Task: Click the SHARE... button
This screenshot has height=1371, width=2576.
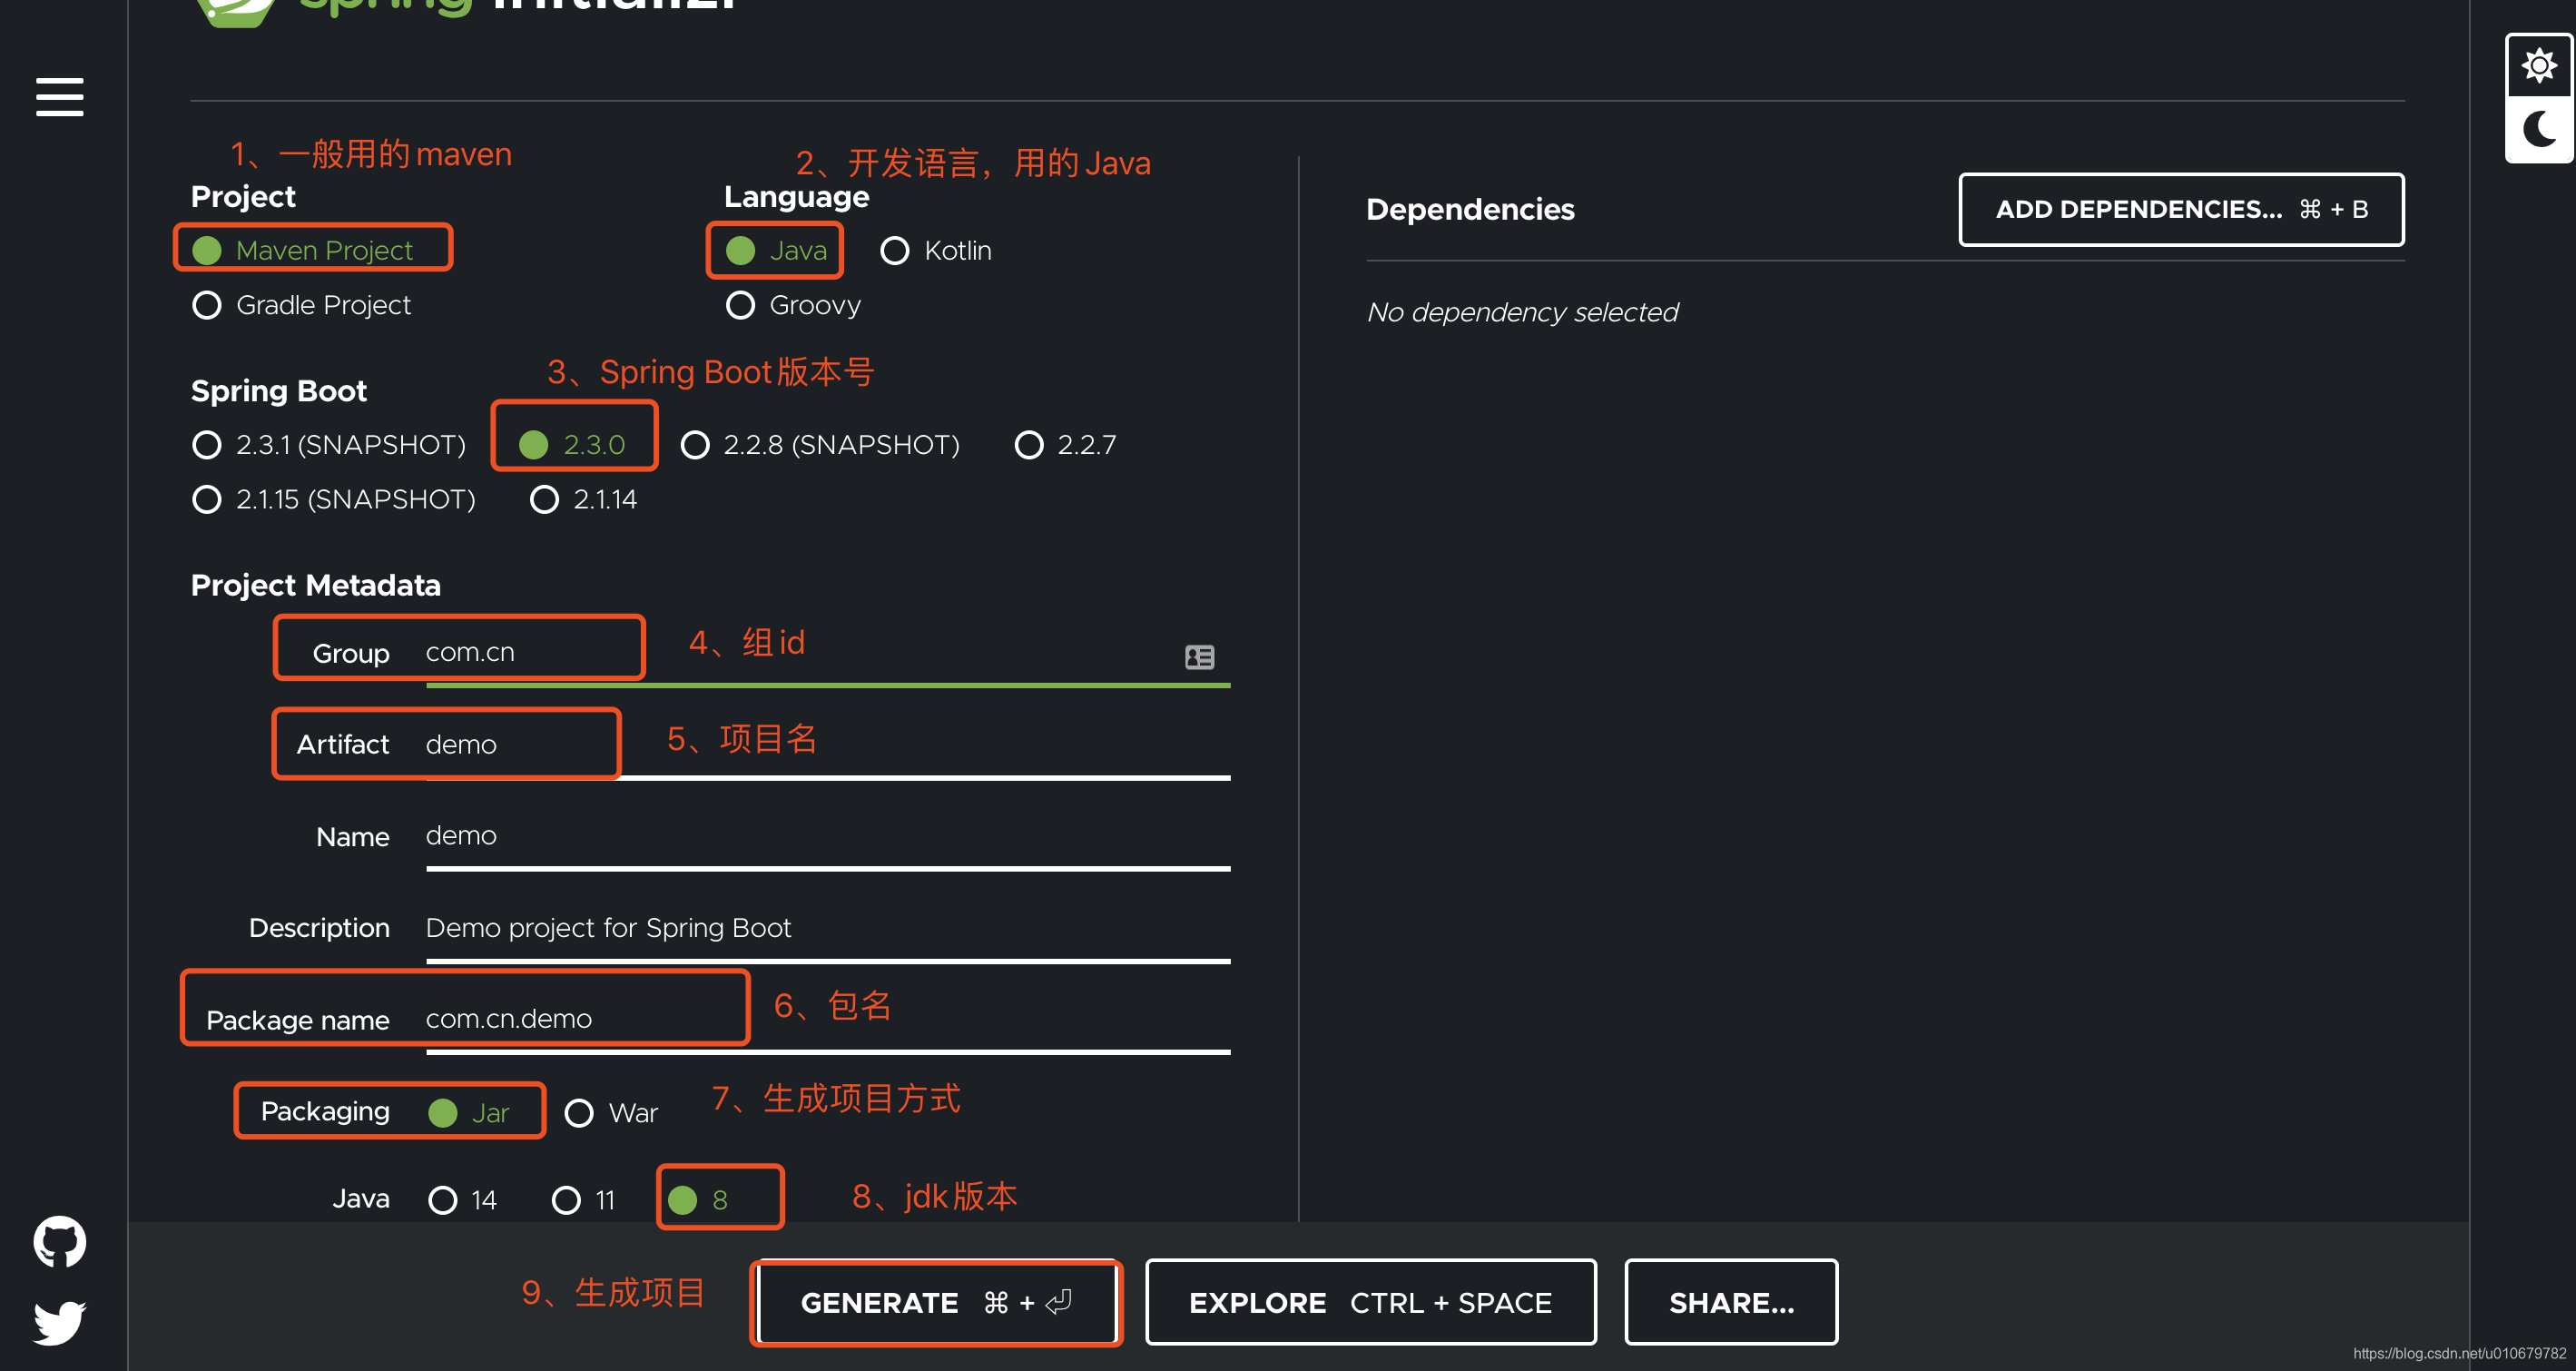Action: [x=1731, y=1302]
